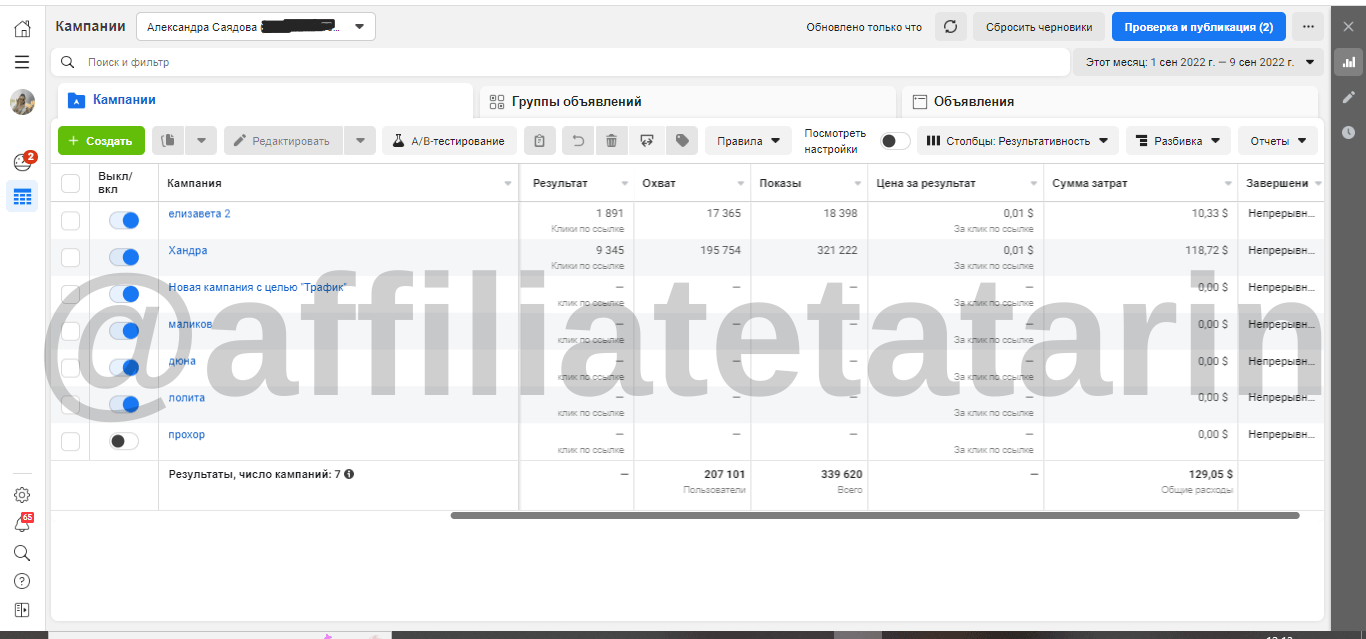Click the export icon beside the trash

[x=647, y=141]
